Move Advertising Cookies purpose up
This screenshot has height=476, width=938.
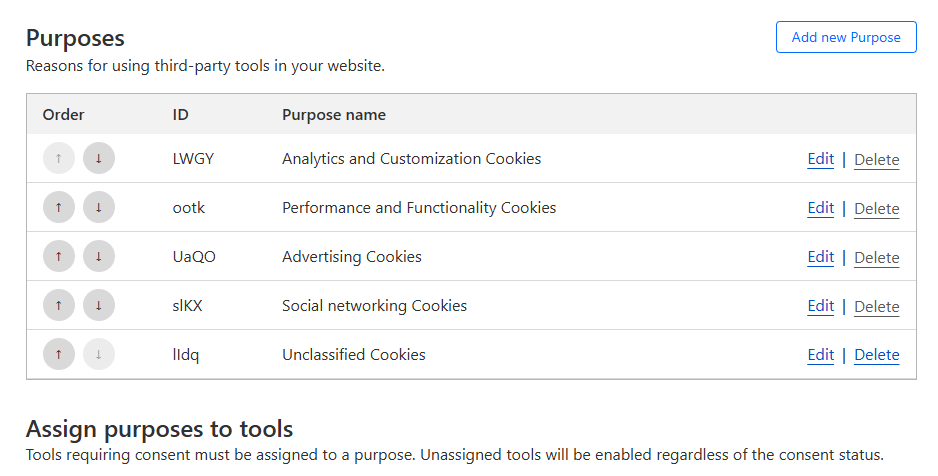(x=59, y=257)
